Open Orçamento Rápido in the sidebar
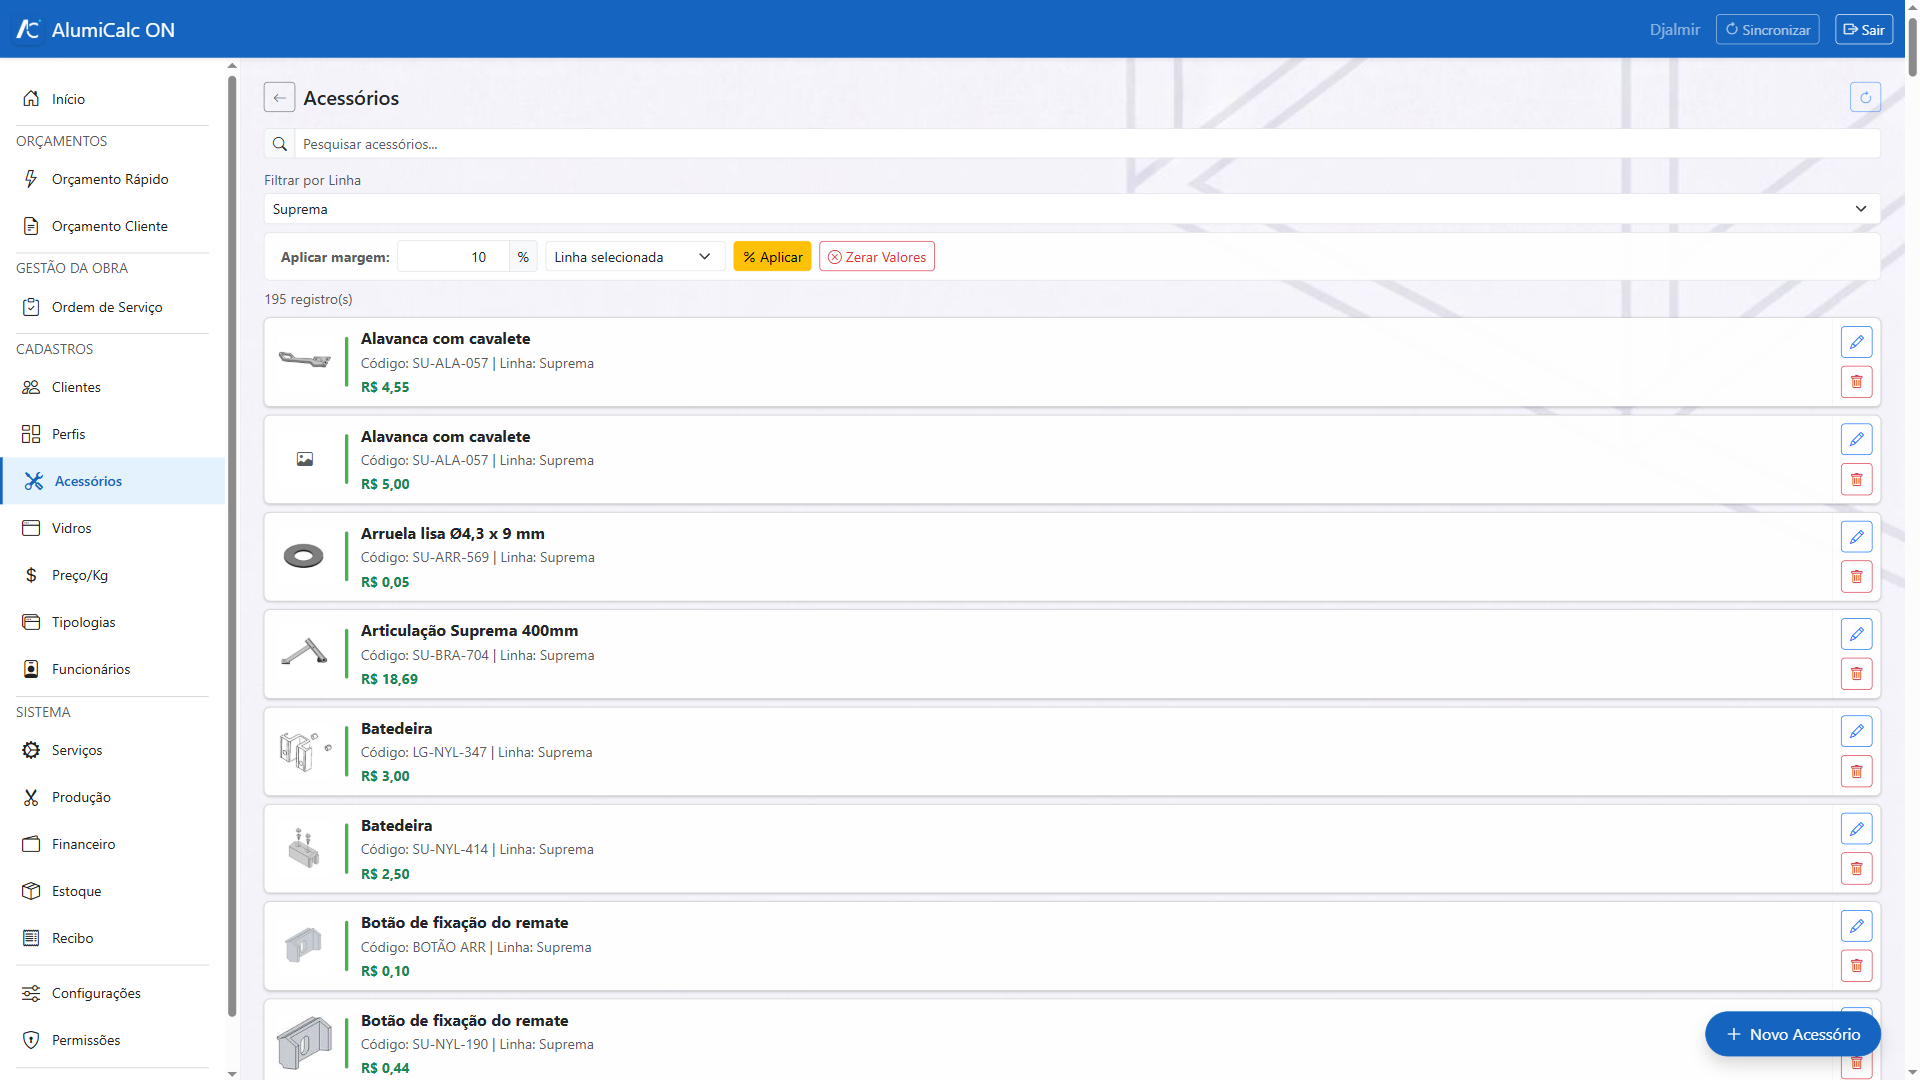The height and width of the screenshot is (1080, 1920). (x=113, y=179)
